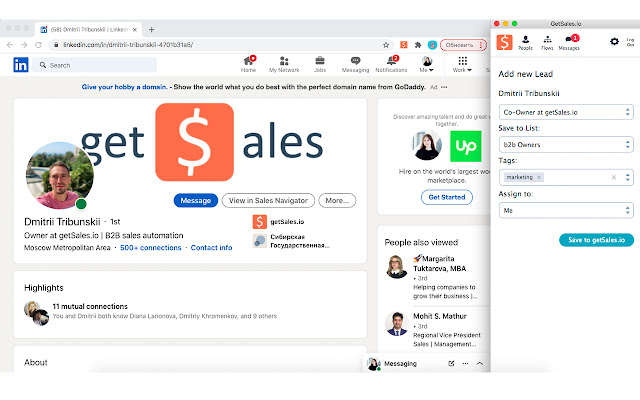Click the browser back arrow
Screen dimensions: 640x400
[10, 45]
